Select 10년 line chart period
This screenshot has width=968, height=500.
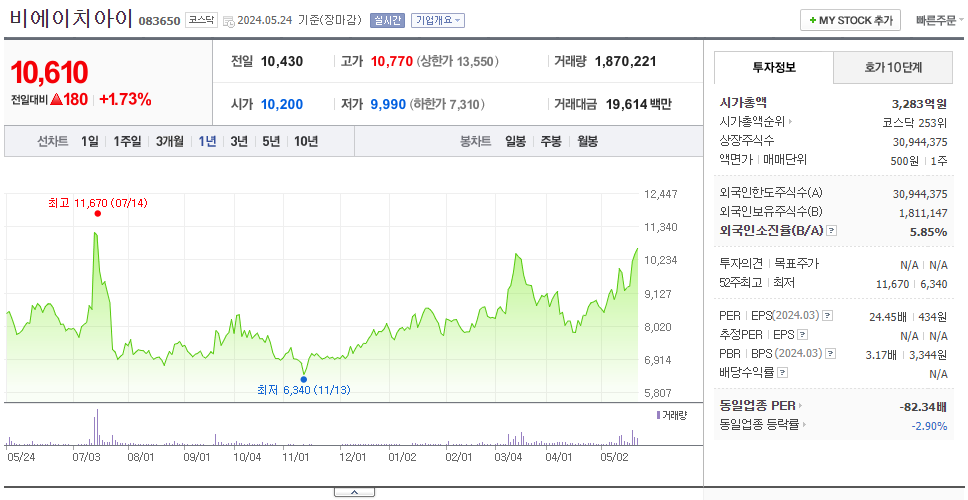(306, 141)
